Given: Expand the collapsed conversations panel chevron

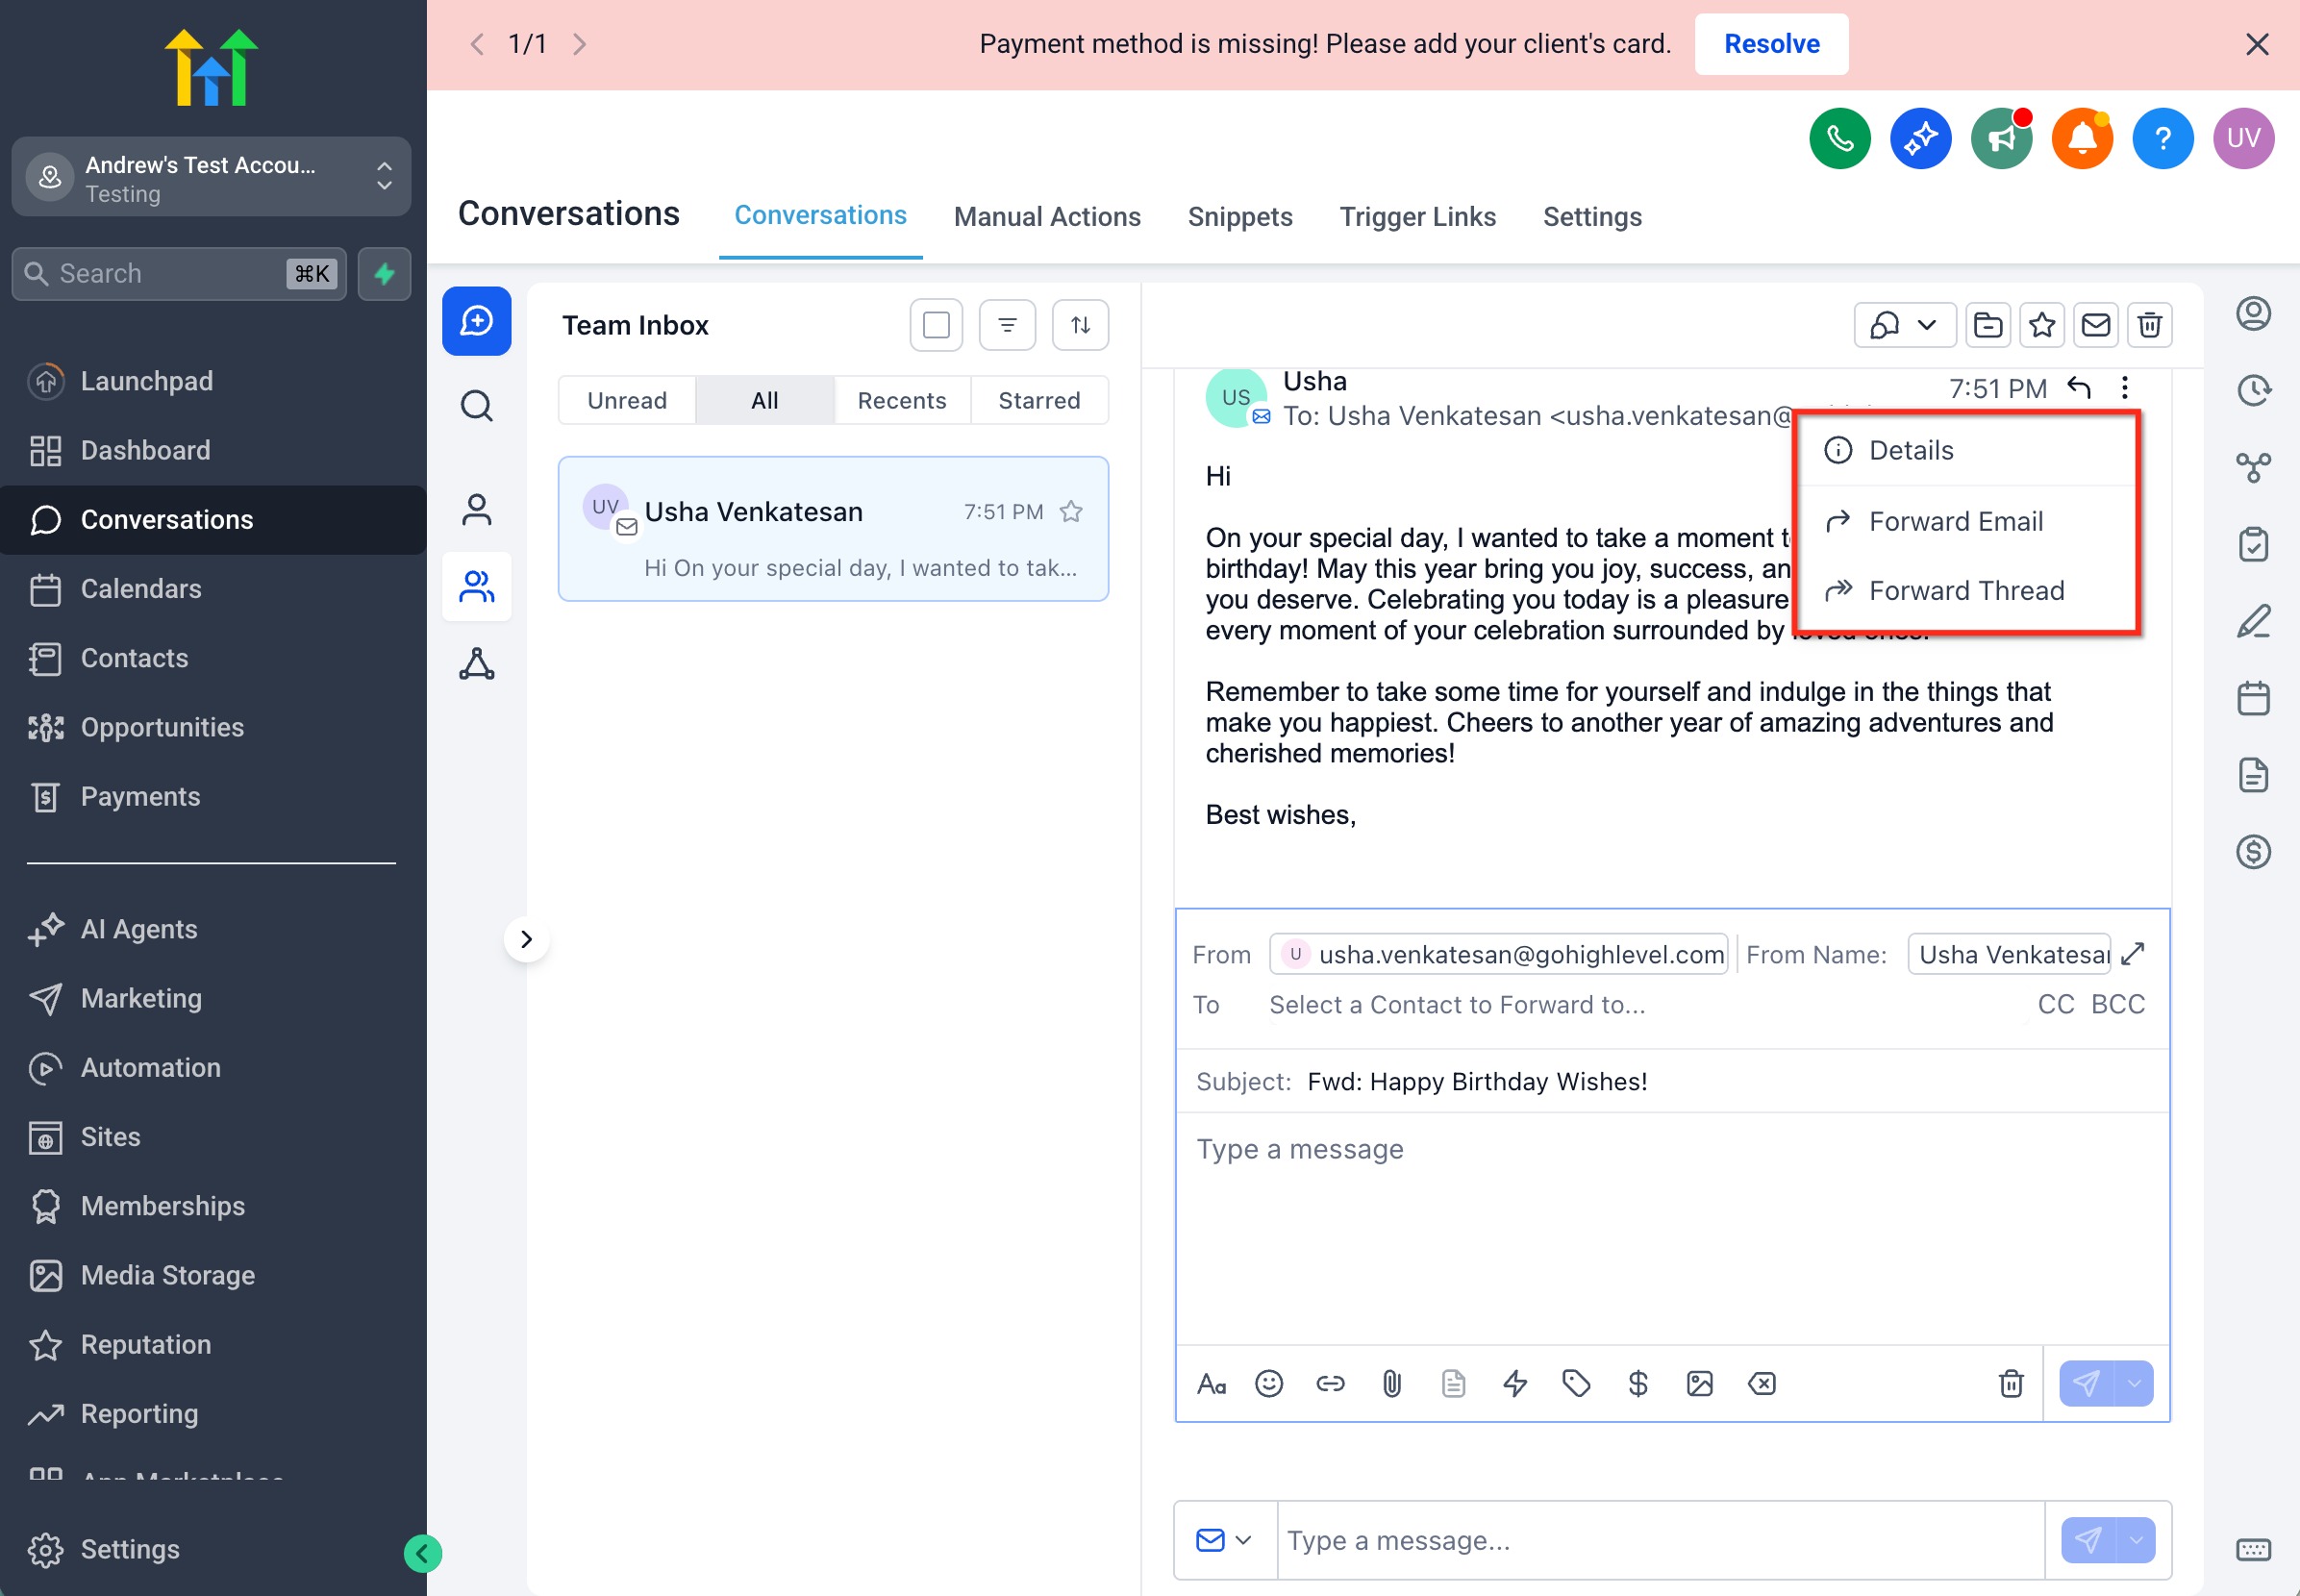Looking at the screenshot, I should [x=526, y=939].
